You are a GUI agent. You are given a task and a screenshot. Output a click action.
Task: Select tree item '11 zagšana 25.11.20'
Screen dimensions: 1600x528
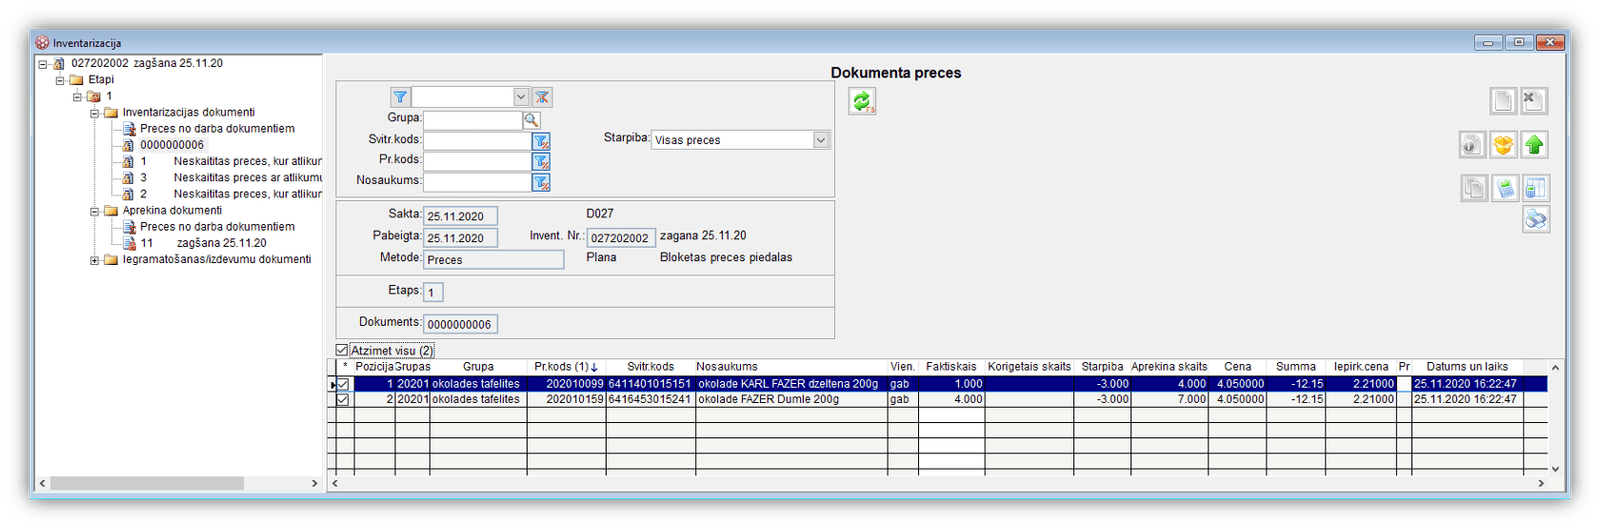click(x=203, y=243)
